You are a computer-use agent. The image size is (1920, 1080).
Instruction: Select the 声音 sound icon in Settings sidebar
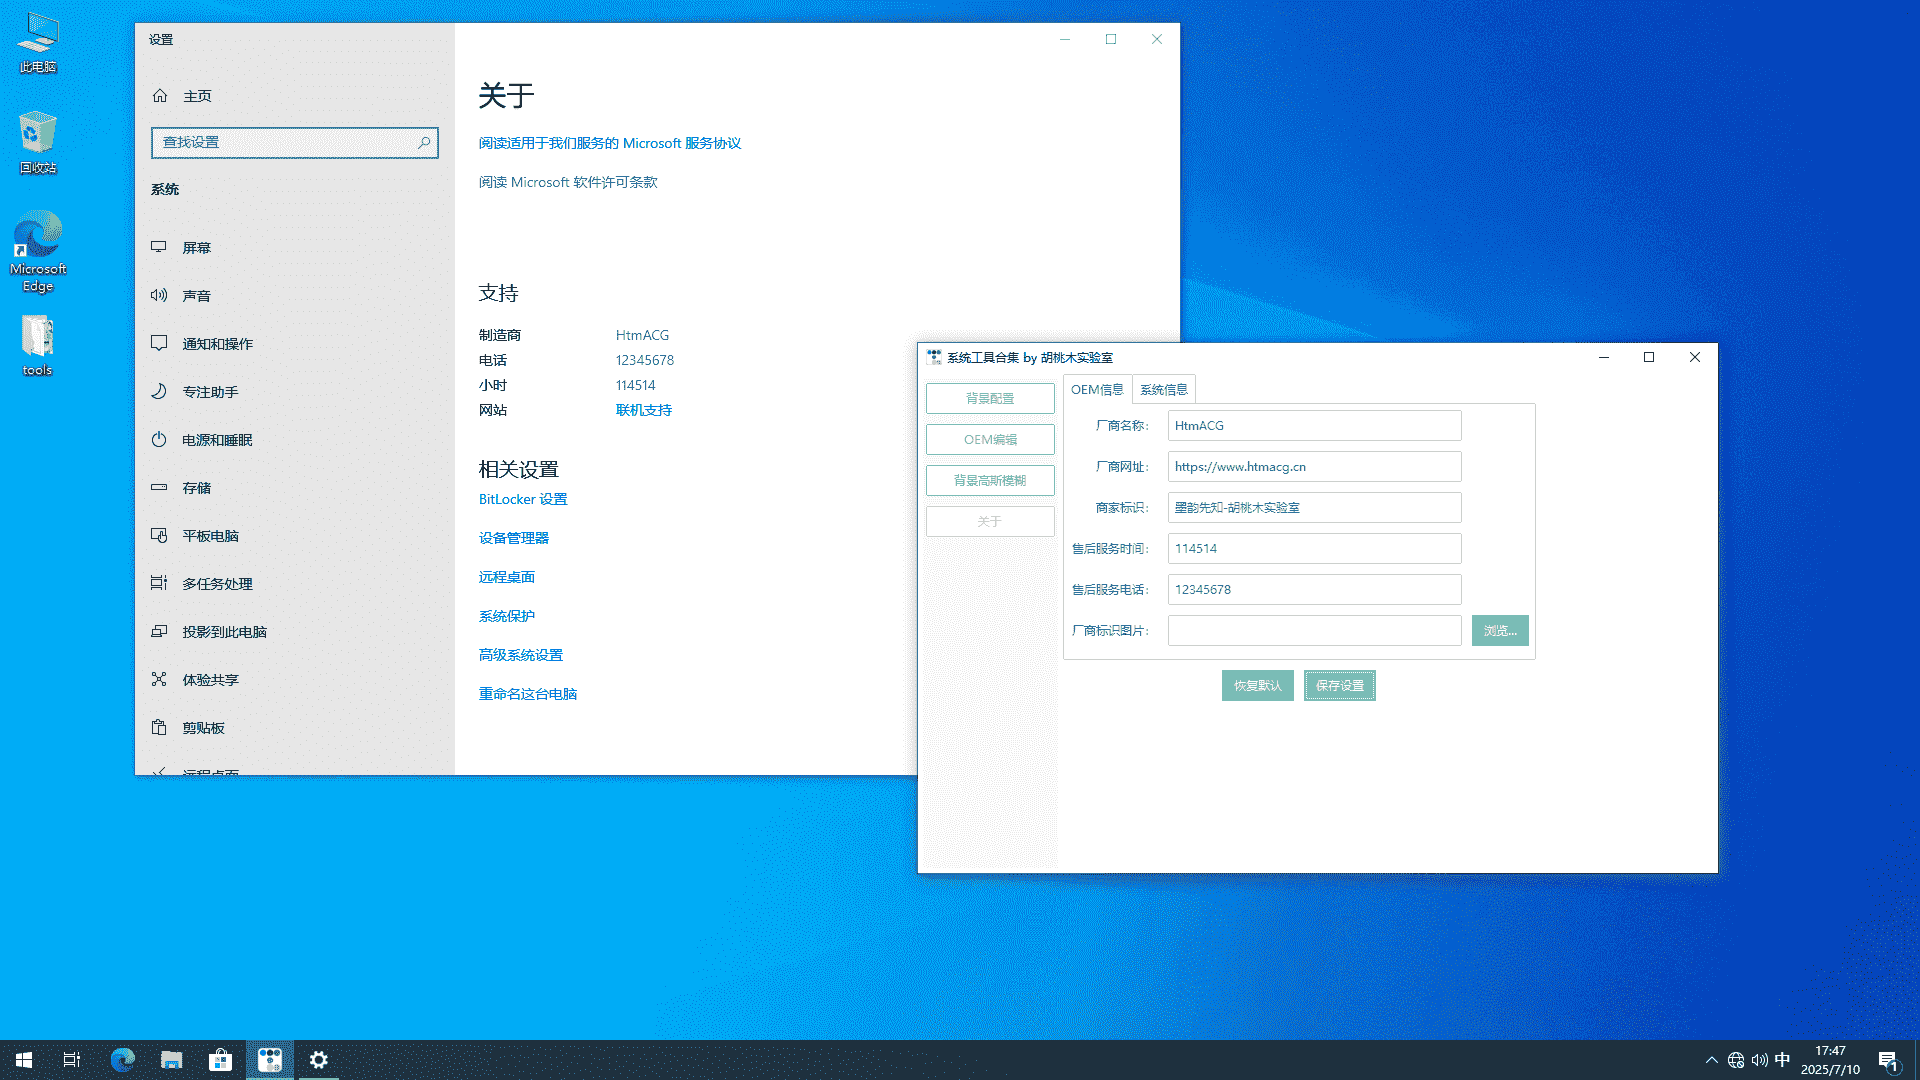pyautogui.click(x=159, y=295)
